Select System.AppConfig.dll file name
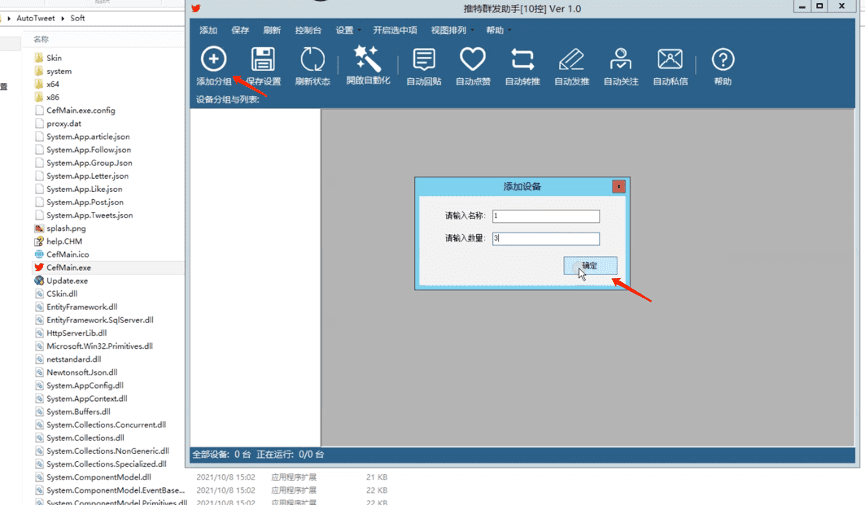 coord(85,386)
